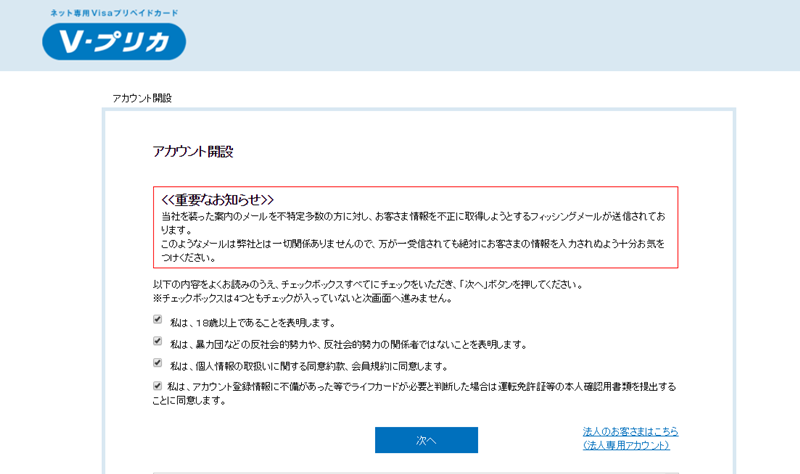Toggle the 反社会的勢力 declaration checkbox
Image resolution: width=800 pixels, height=474 pixels.
pyautogui.click(x=158, y=342)
